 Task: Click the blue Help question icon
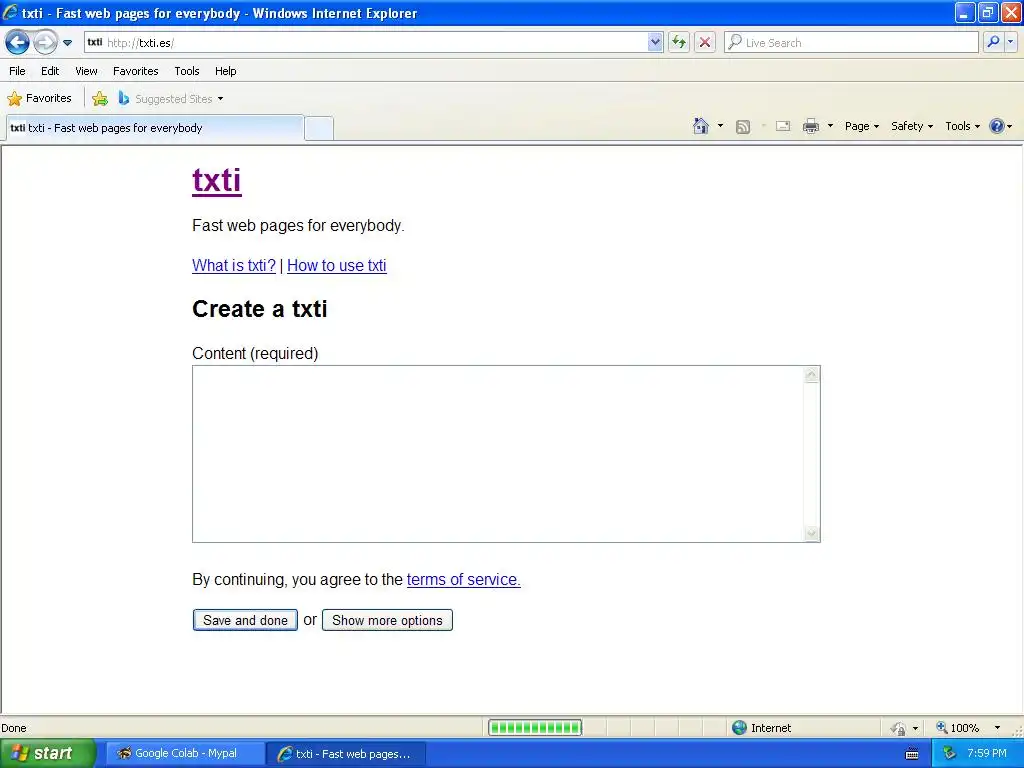coord(997,126)
